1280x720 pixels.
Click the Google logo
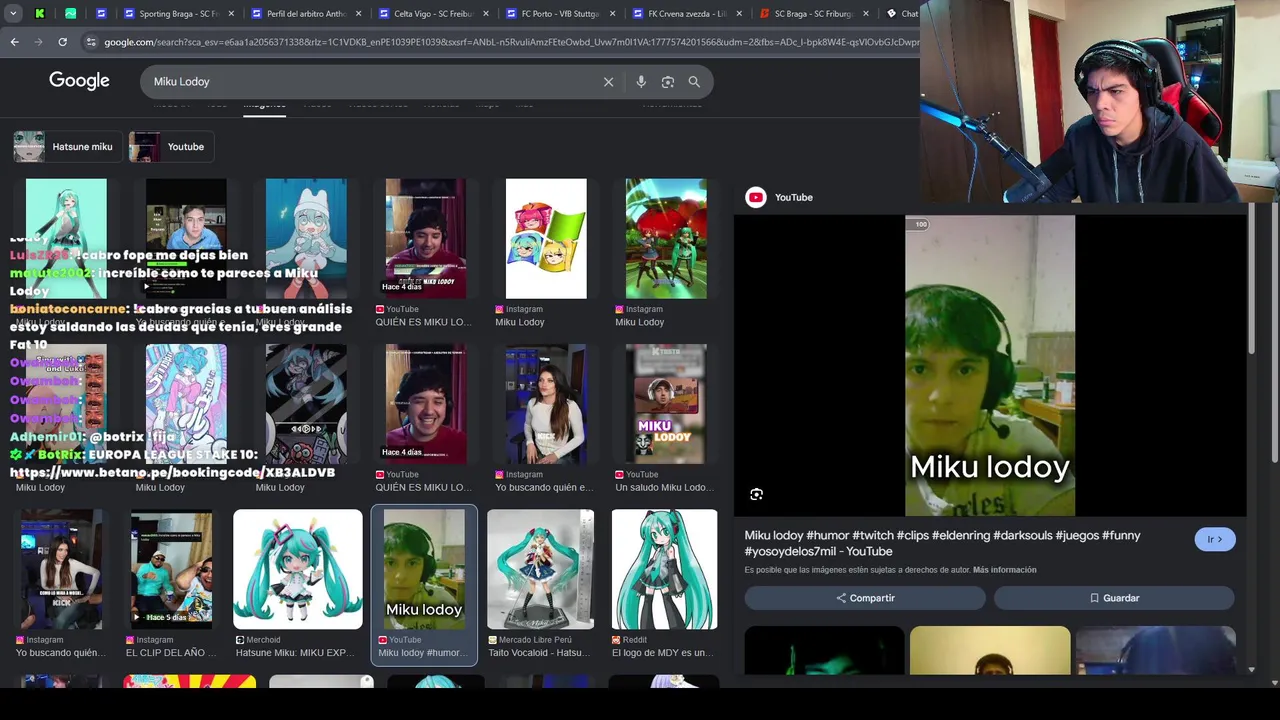point(79,81)
